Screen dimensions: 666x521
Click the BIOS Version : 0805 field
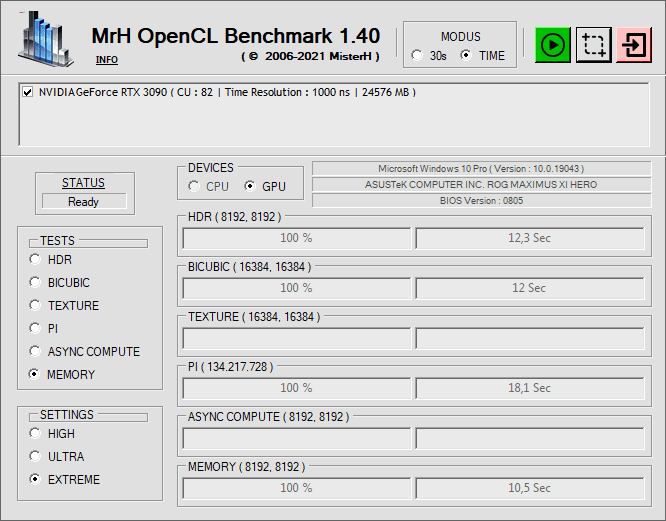[481, 200]
